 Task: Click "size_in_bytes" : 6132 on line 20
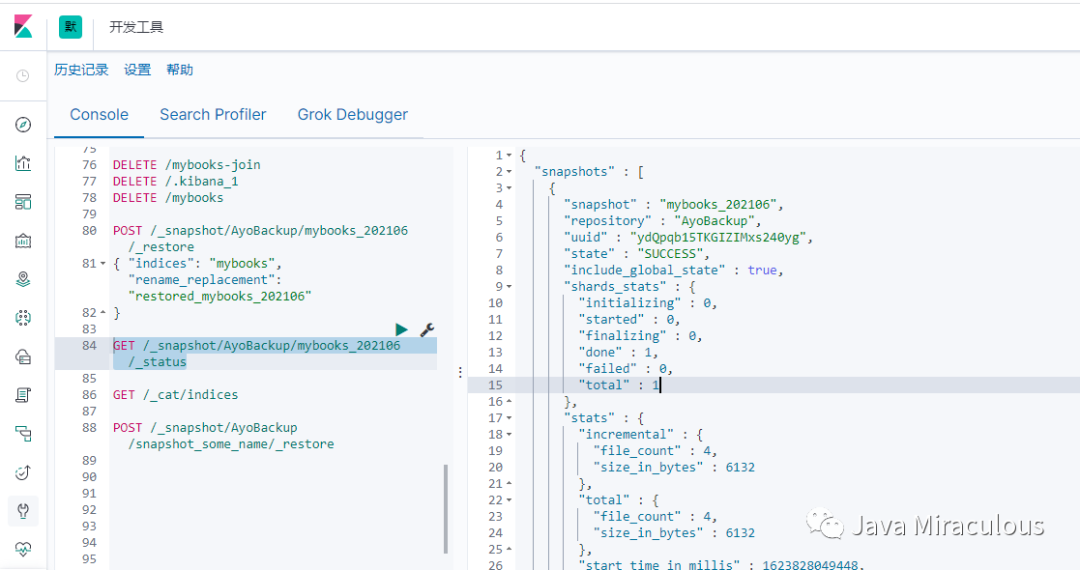tap(674, 467)
